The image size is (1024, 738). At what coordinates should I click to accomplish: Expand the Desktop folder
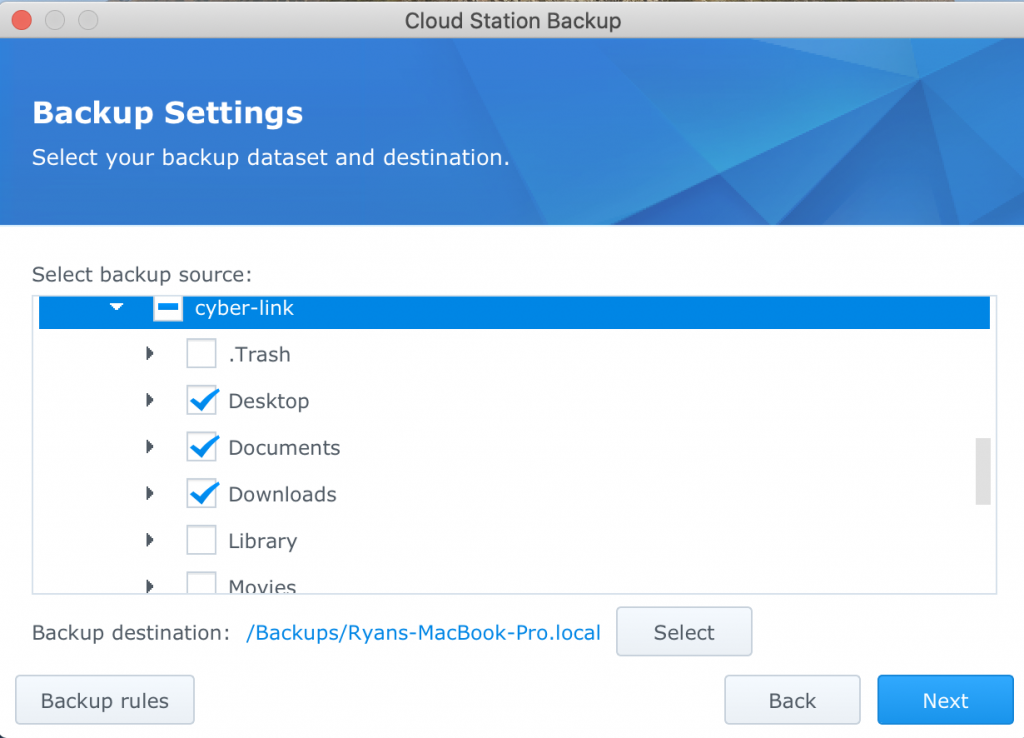(x=150, y=400)
